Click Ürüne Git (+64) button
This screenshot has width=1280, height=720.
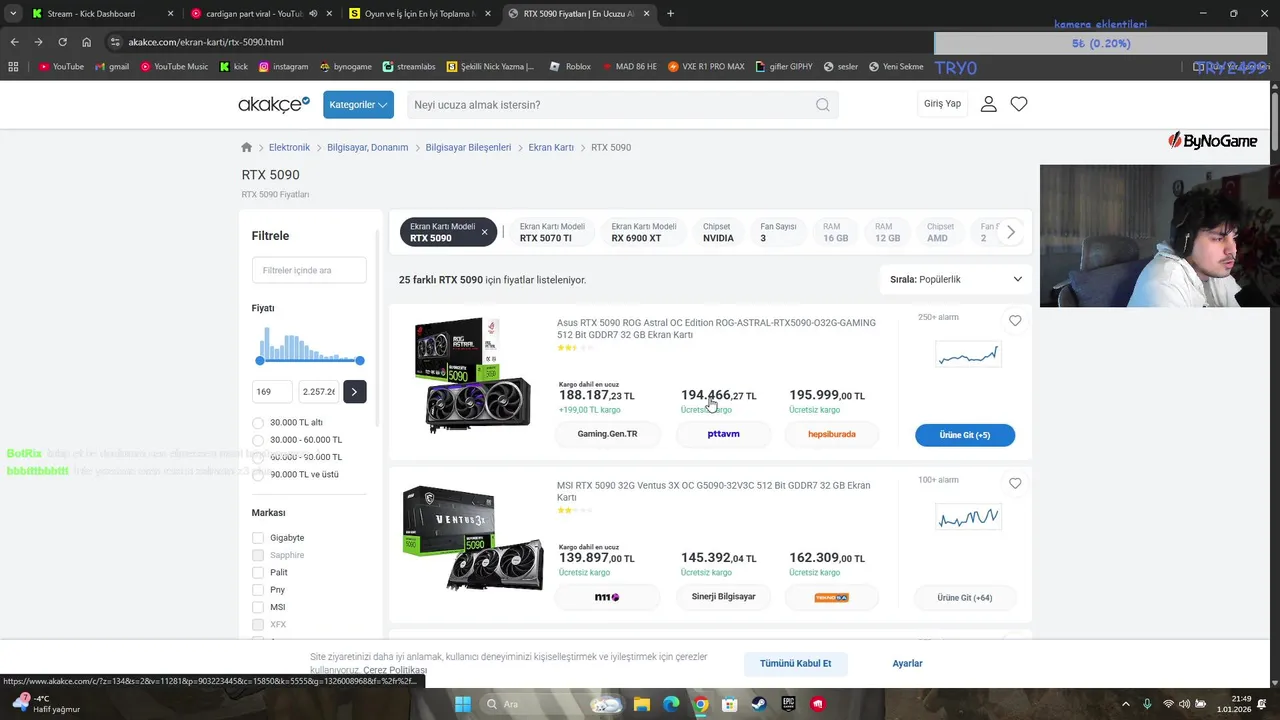point(965,598)
